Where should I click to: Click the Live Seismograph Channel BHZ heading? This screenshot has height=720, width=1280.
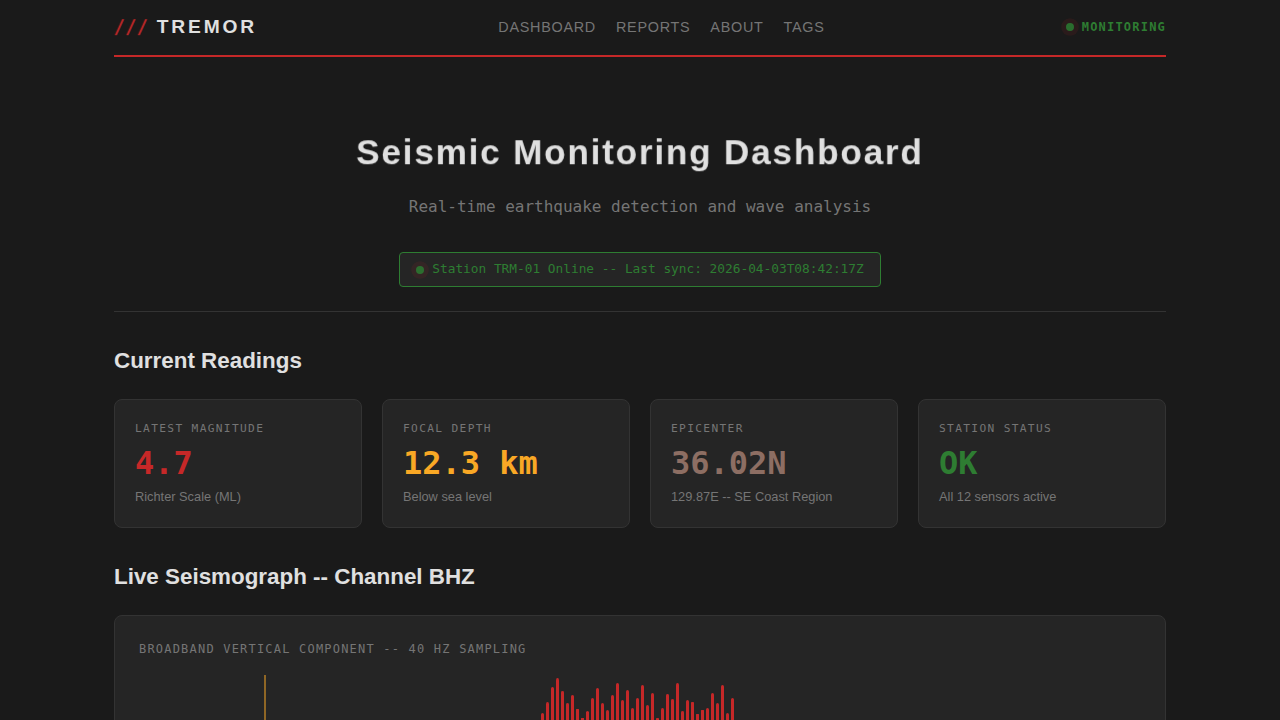pyautogui.click(x=294, y=577)
